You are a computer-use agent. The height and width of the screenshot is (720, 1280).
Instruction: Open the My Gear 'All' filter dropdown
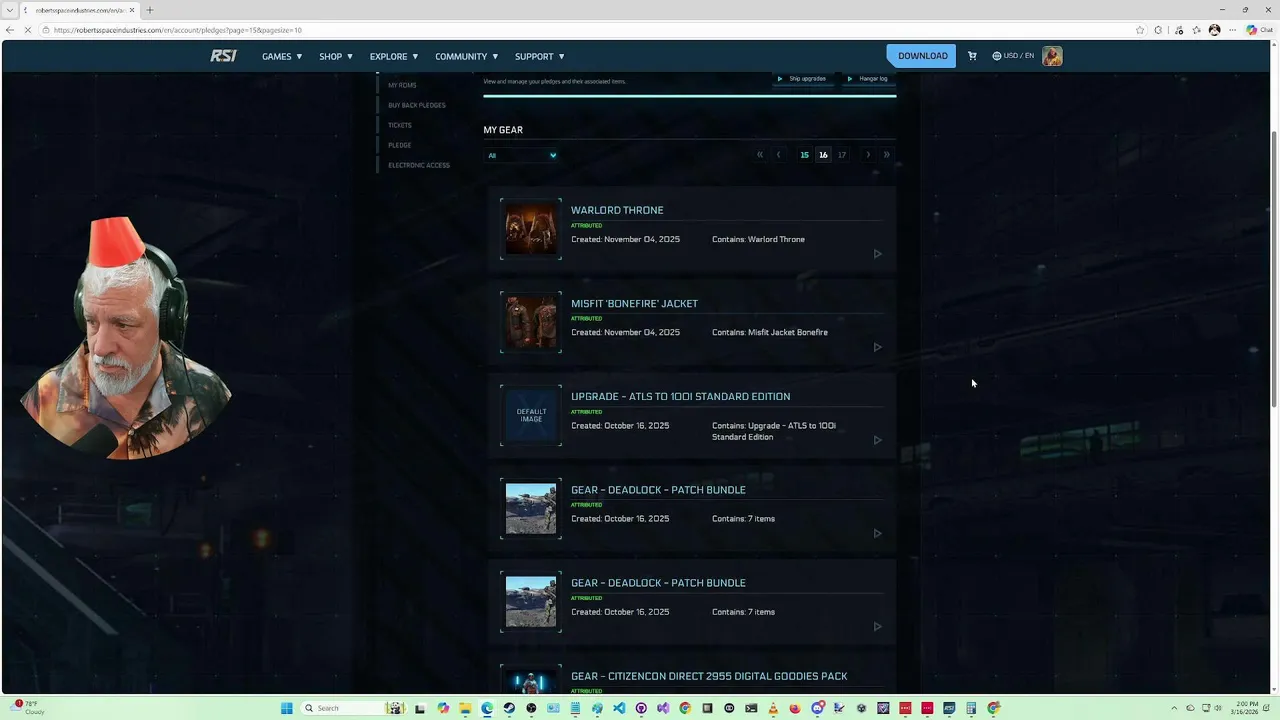tap(521, 155)
